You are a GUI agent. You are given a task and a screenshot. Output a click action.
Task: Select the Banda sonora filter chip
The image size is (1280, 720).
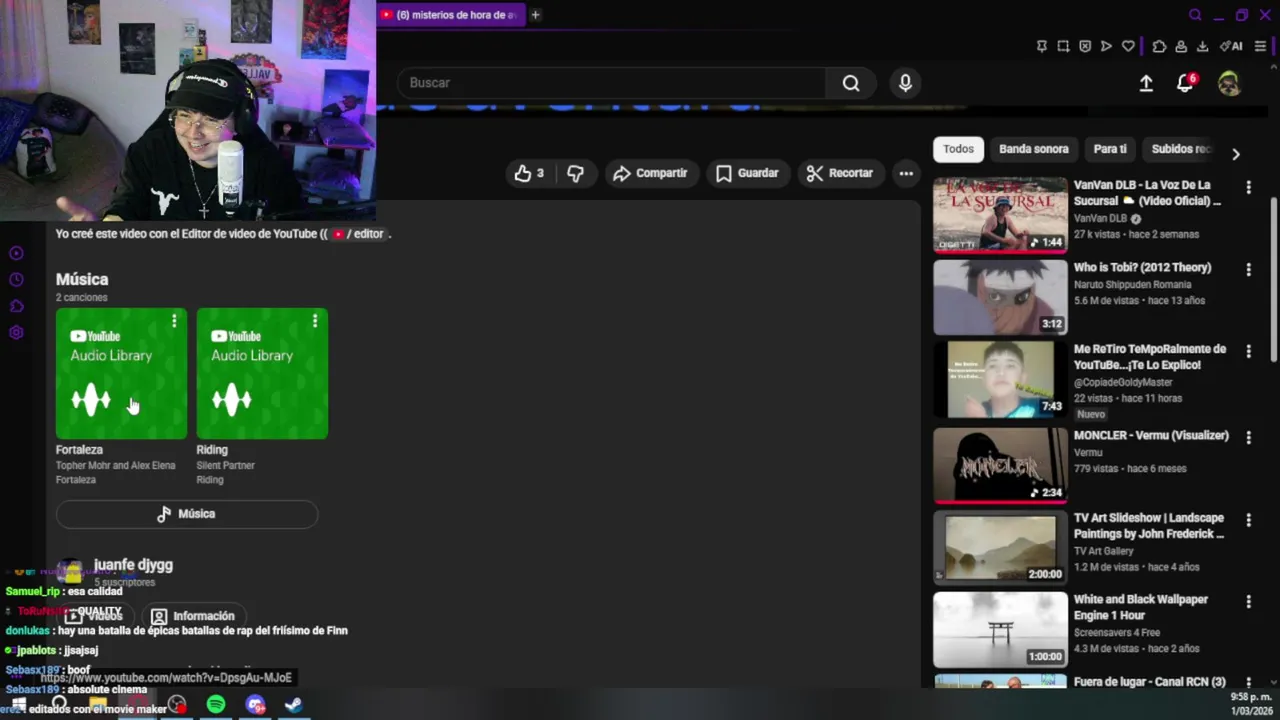coord(1034,149)
